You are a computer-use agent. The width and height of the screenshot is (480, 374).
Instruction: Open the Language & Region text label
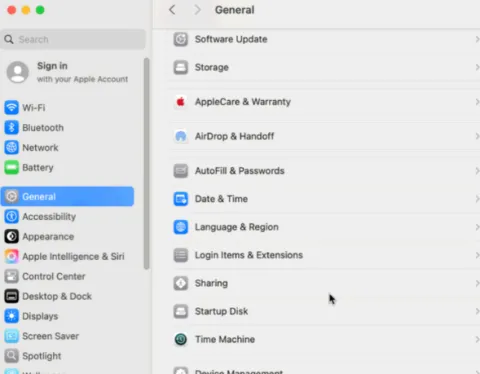237,227
